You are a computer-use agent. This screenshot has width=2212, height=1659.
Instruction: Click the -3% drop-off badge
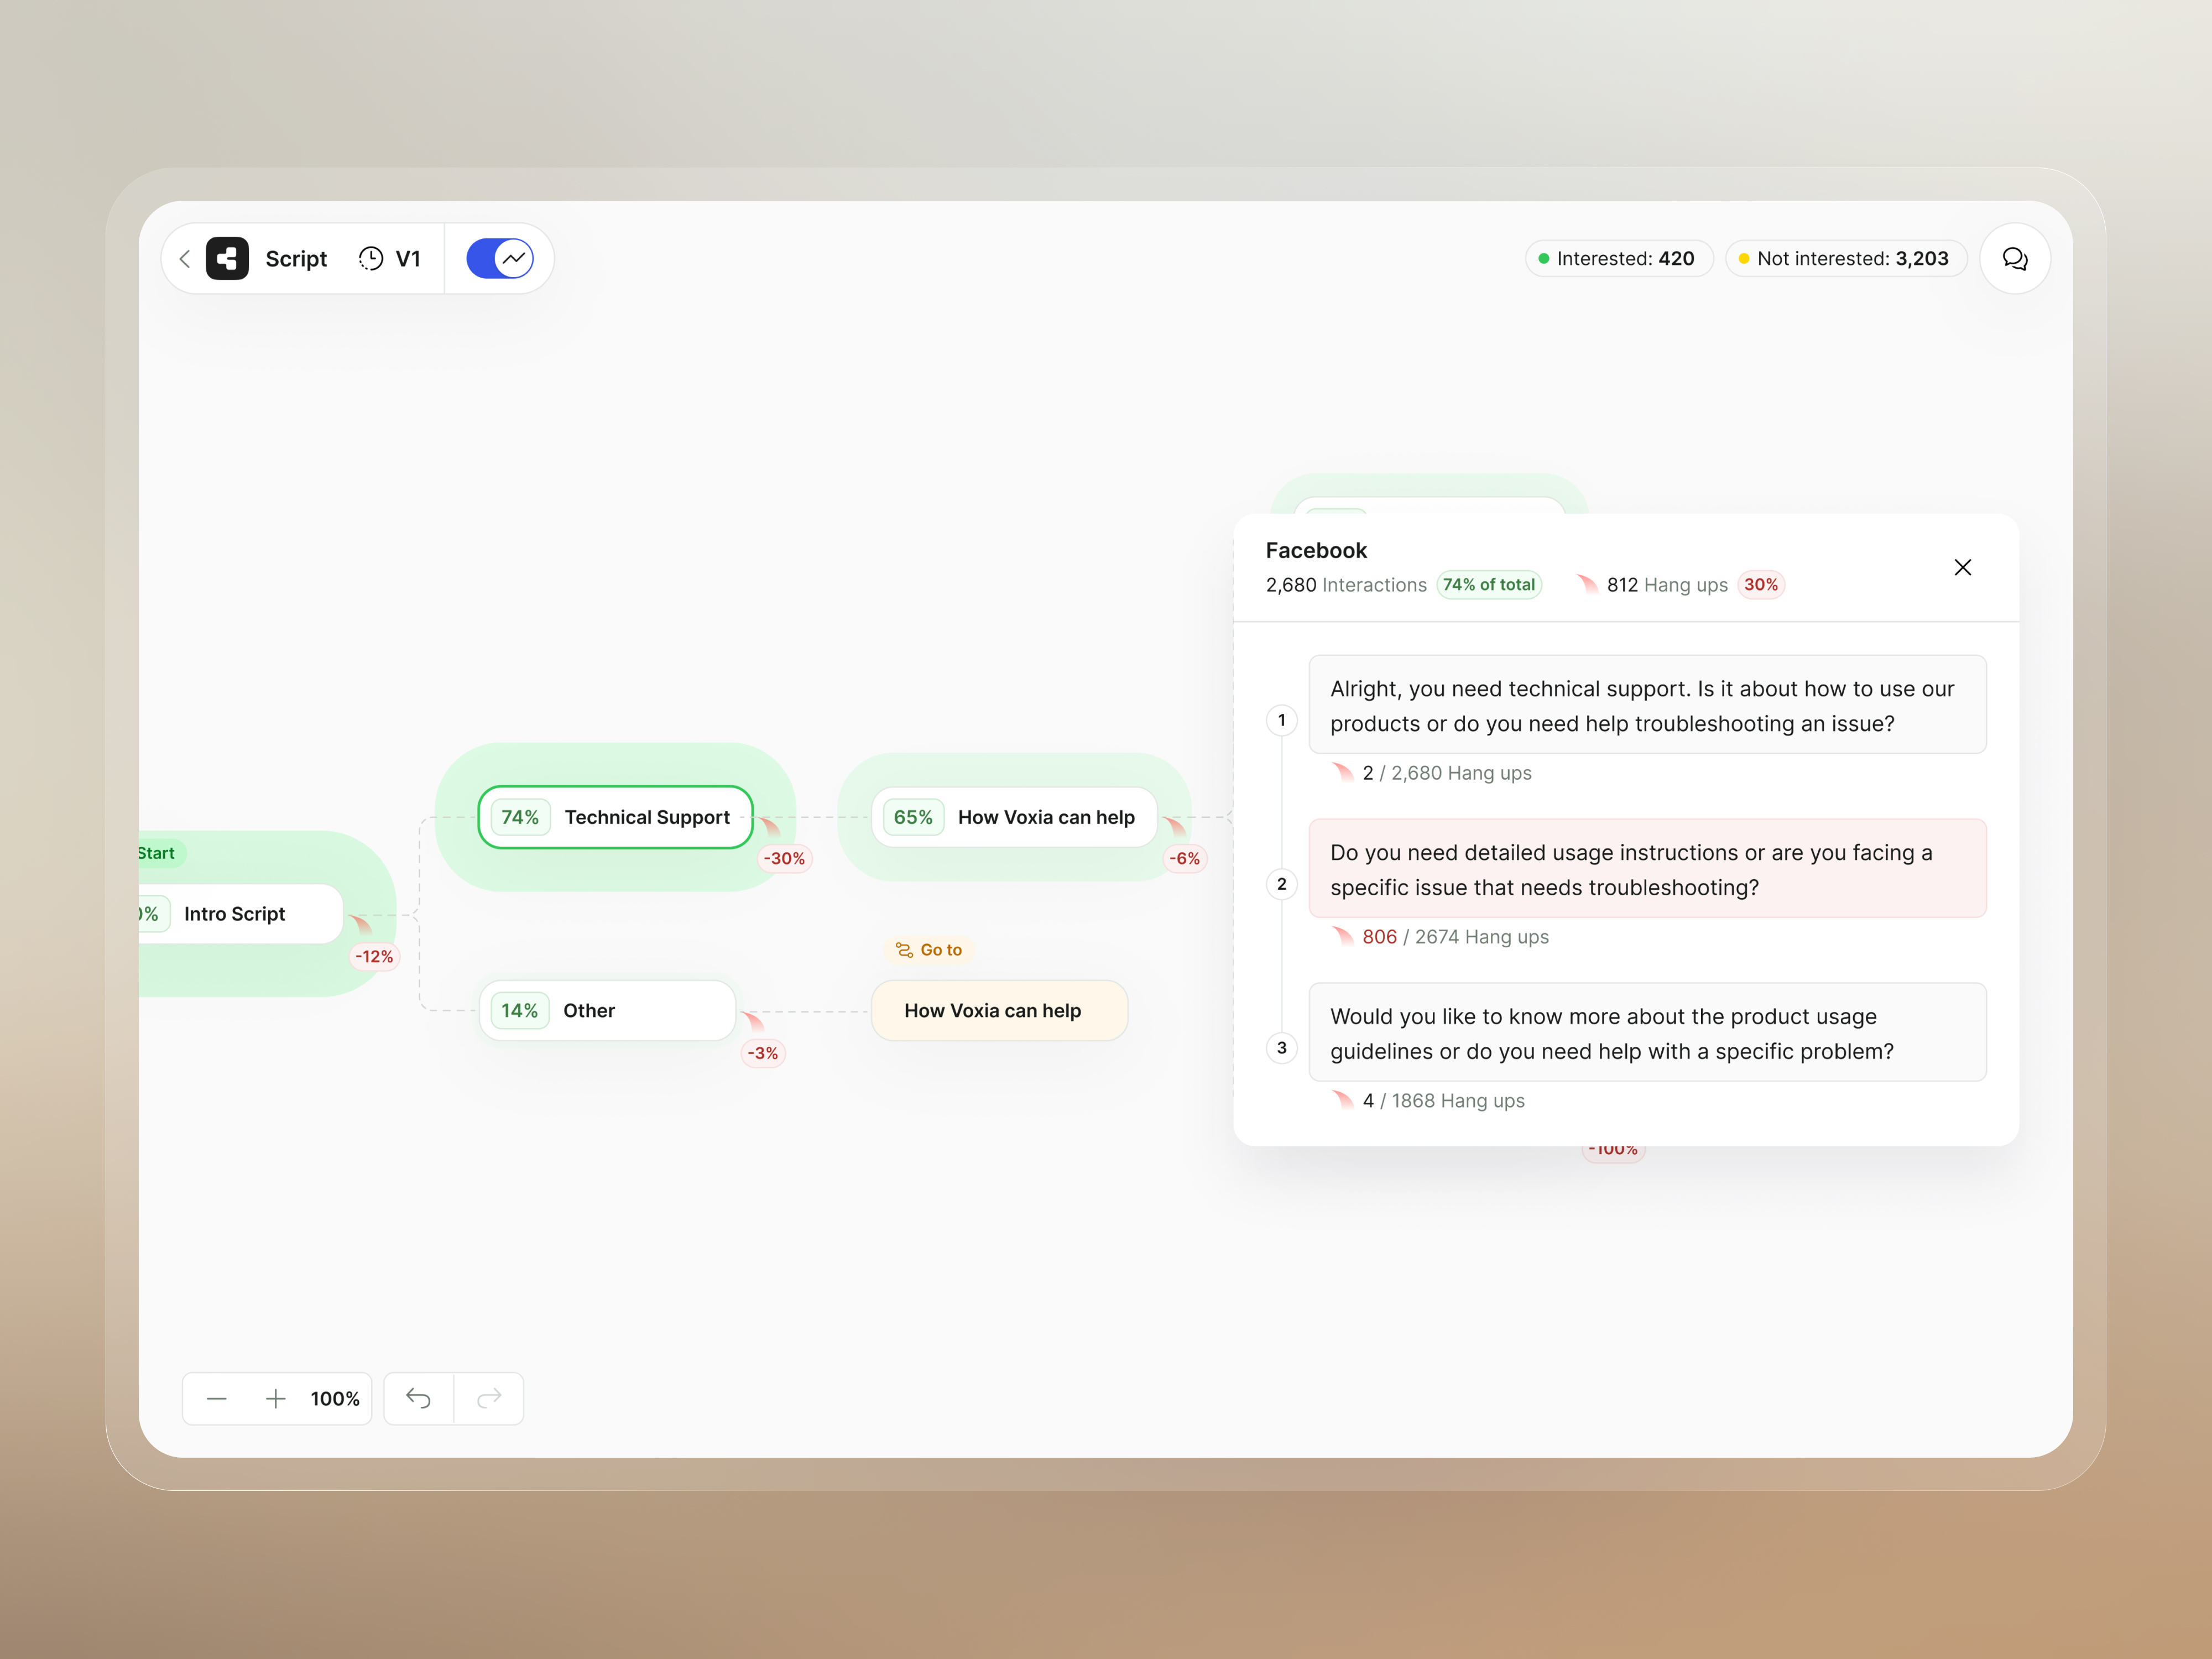[x=762, y=1053]
